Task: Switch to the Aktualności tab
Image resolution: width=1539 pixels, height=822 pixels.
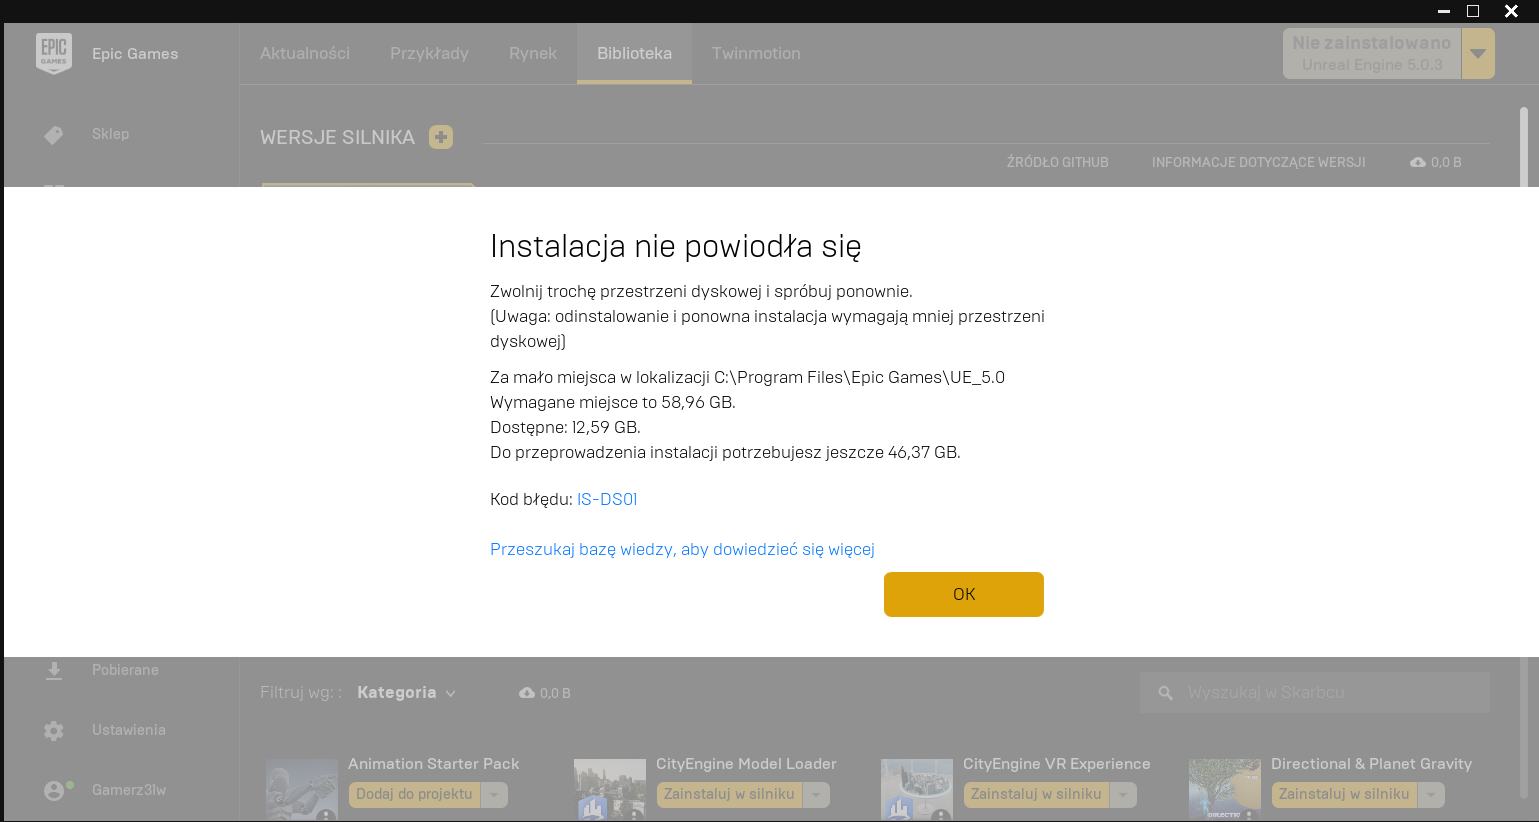Action: pos(305,53)
